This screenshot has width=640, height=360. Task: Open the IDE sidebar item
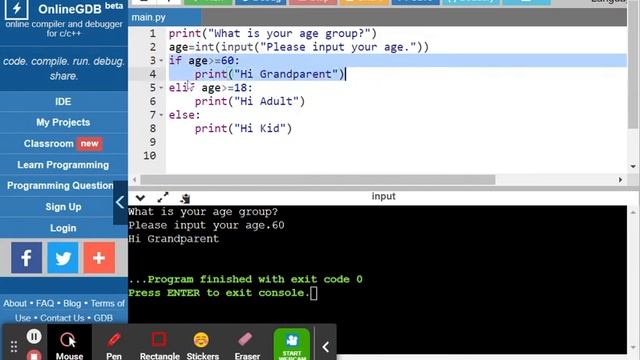(63, 102)
